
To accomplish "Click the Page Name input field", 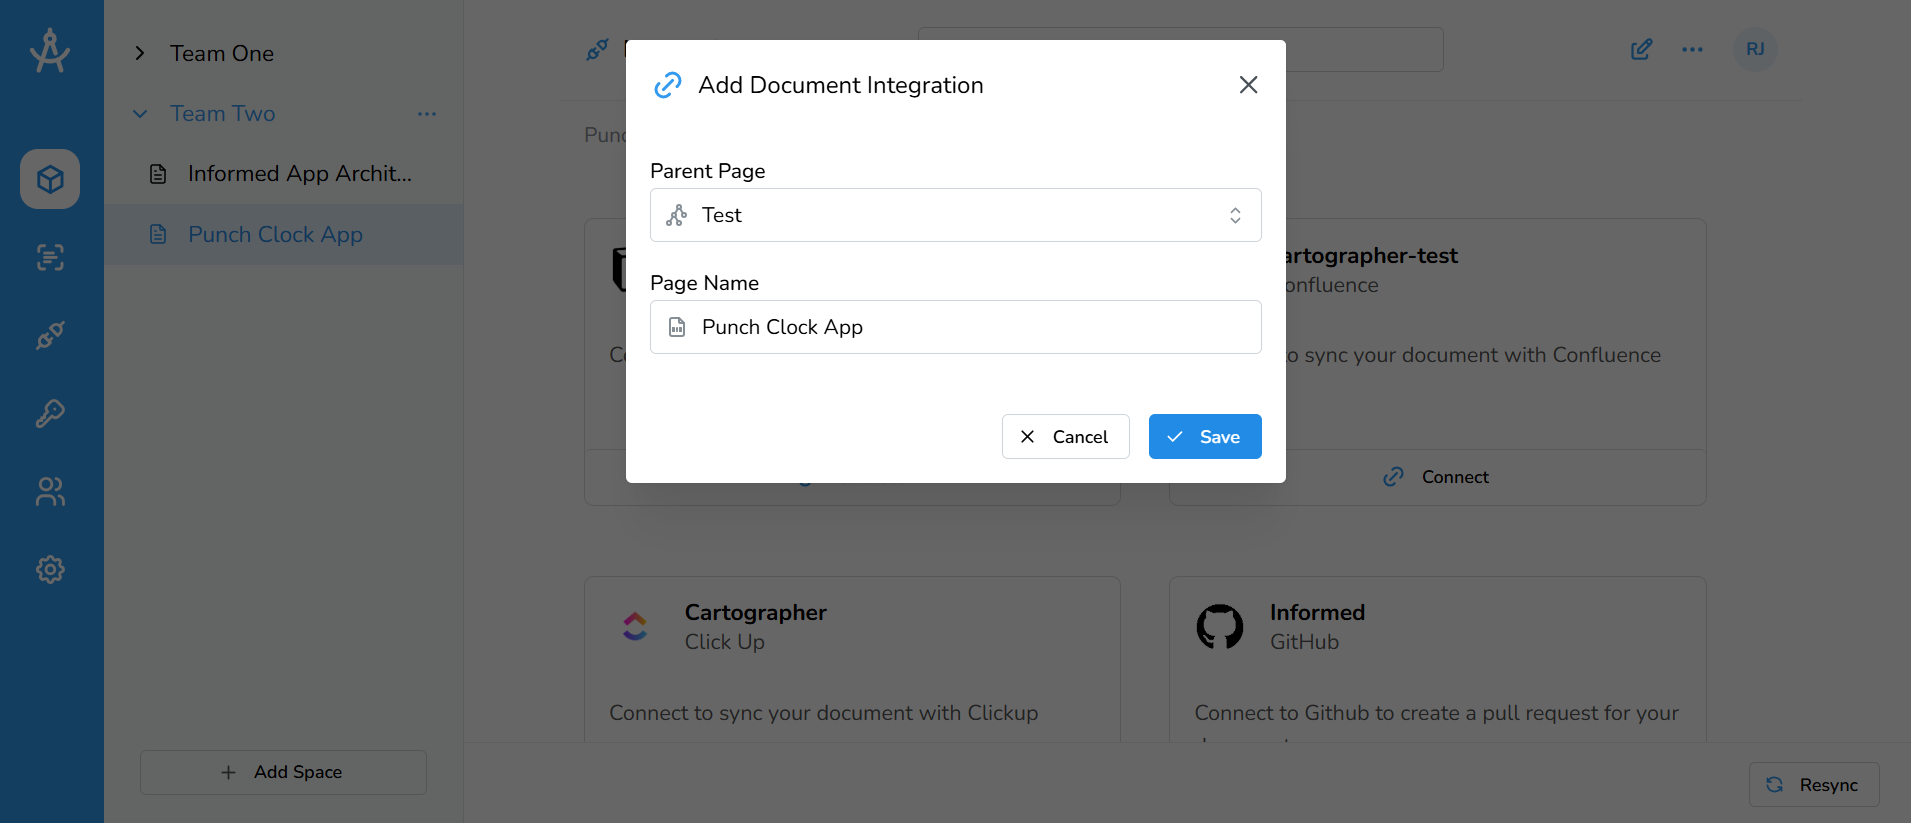I will [x=956, y=327].
